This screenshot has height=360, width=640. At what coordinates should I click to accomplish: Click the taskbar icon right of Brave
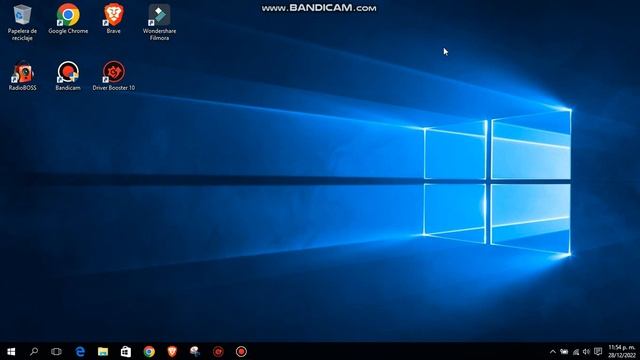pos(195,351)
